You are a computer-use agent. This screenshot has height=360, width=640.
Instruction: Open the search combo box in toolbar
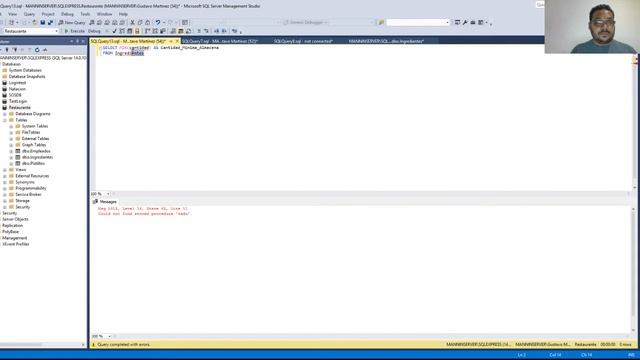point(447,22)
